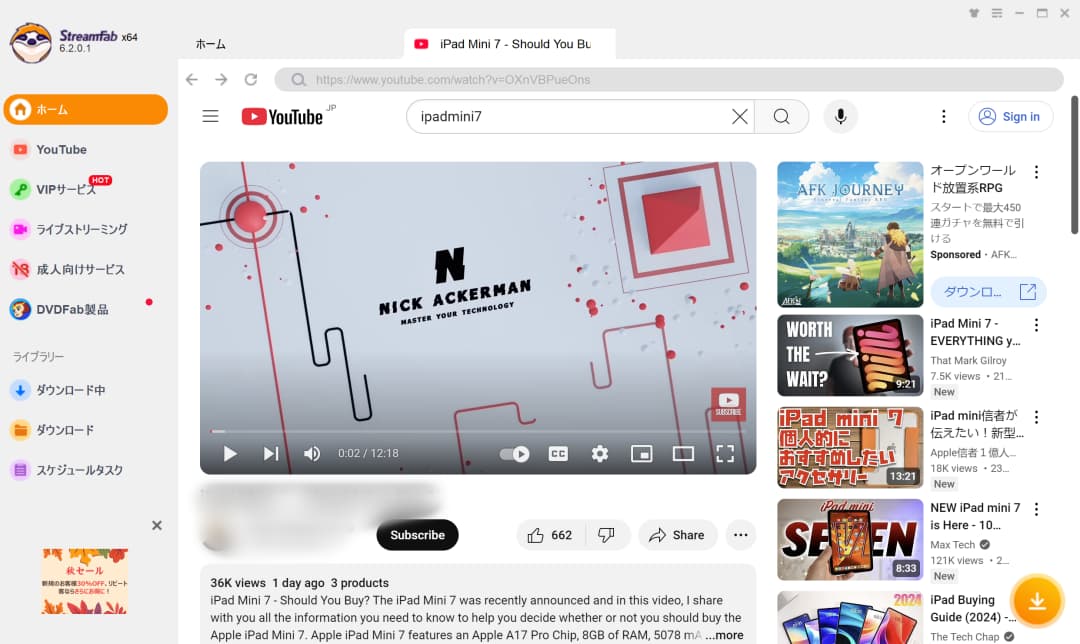Open the ホーム sidebar item
Screen dimensions: 1080x644
(x=85, y=110)
